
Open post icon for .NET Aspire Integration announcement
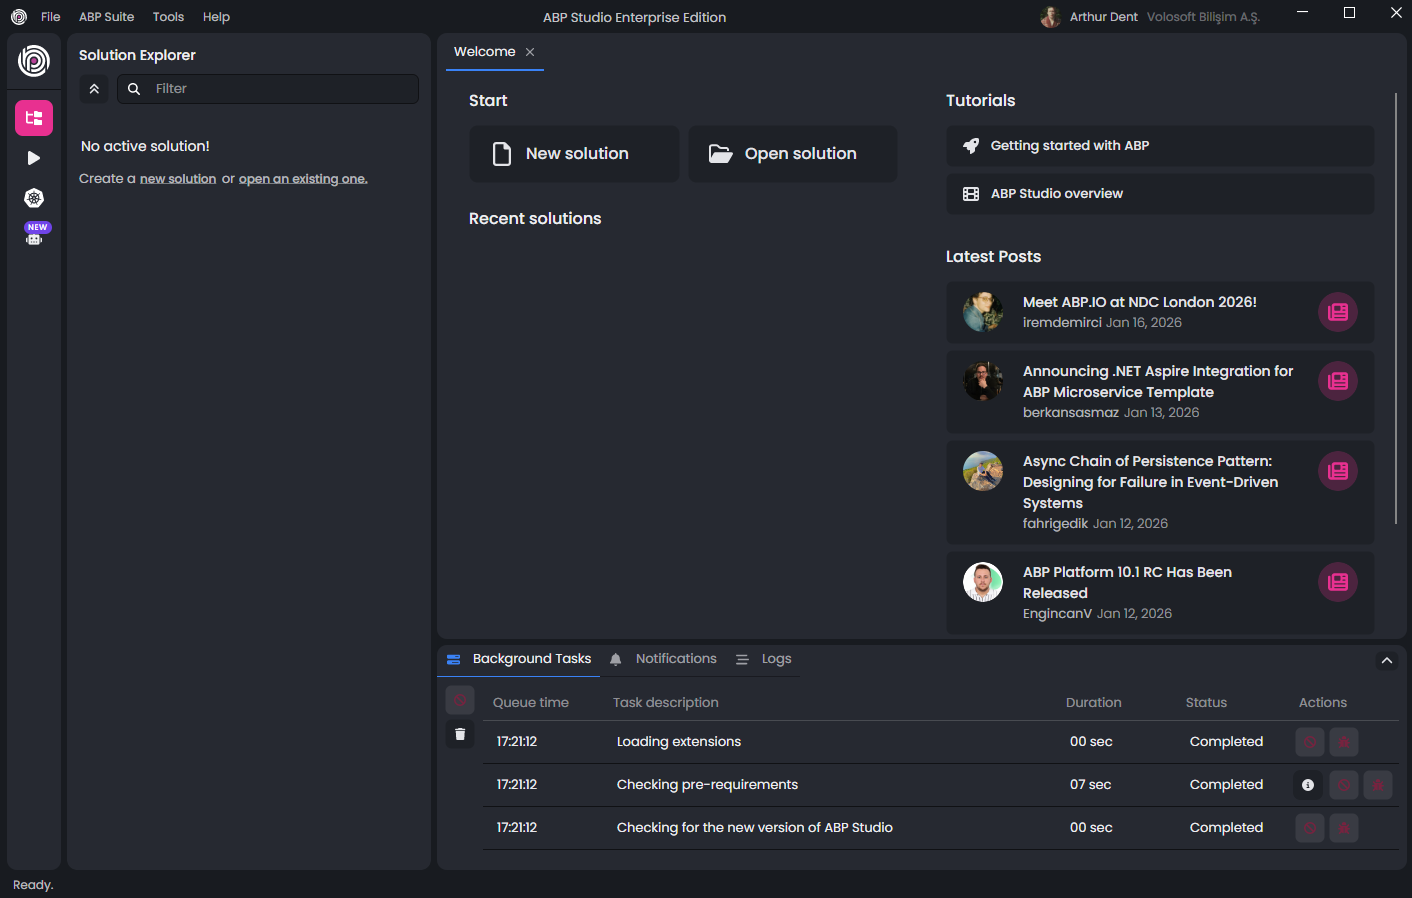tap(1338, 381)
